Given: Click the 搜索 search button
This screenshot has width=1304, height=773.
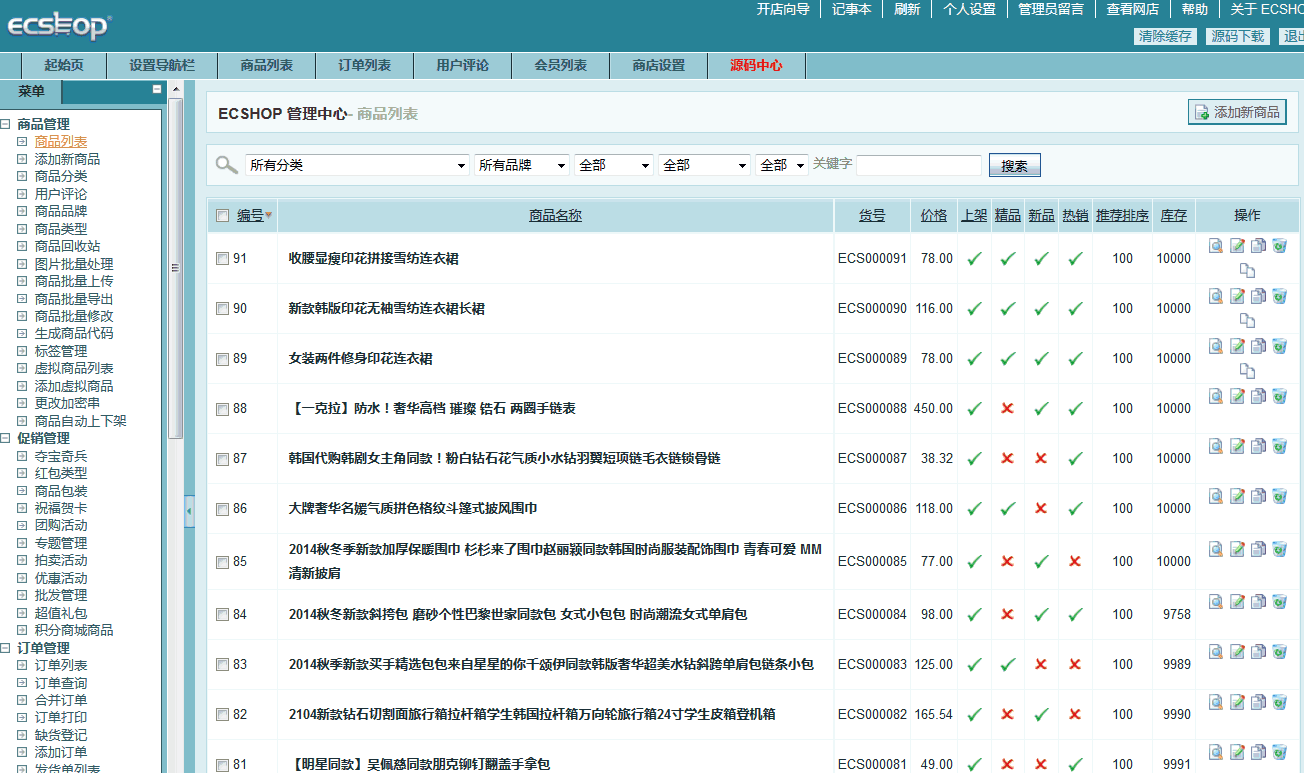Looking at the screenshot, I should point(1014,164).
